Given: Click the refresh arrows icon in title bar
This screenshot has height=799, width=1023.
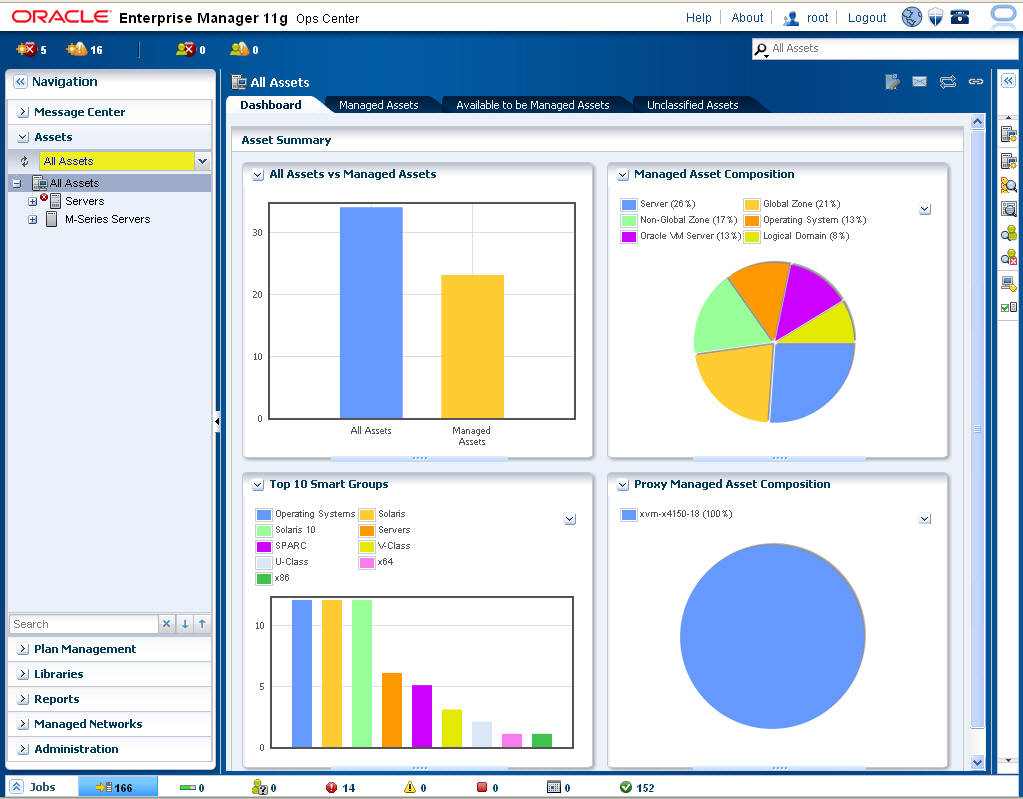Looking at the screenshot, I should click(x=947, y=82).
